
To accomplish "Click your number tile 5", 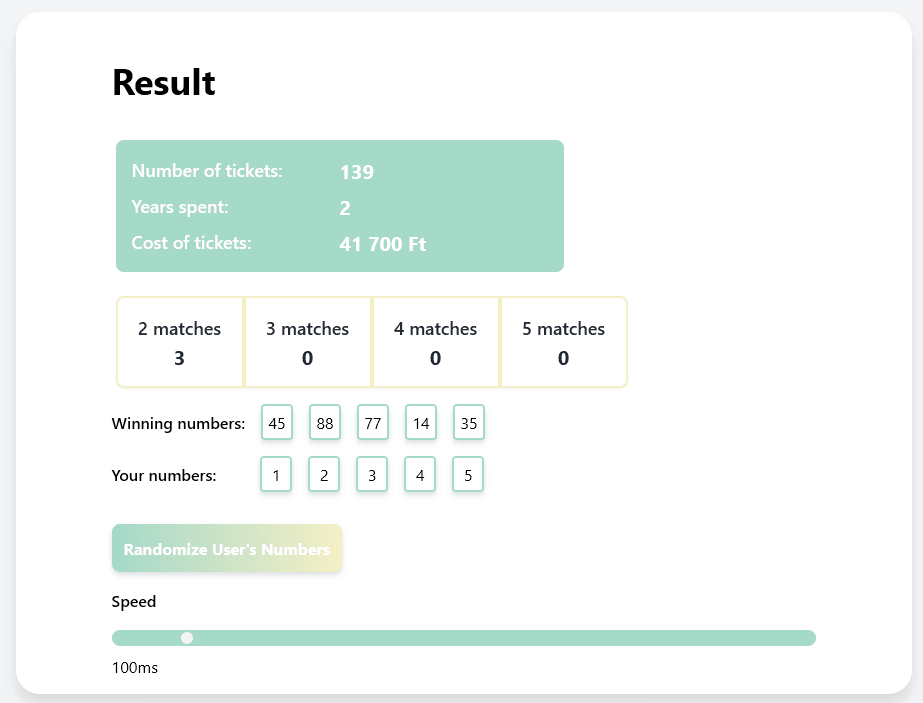I will [x=468, y=474].
